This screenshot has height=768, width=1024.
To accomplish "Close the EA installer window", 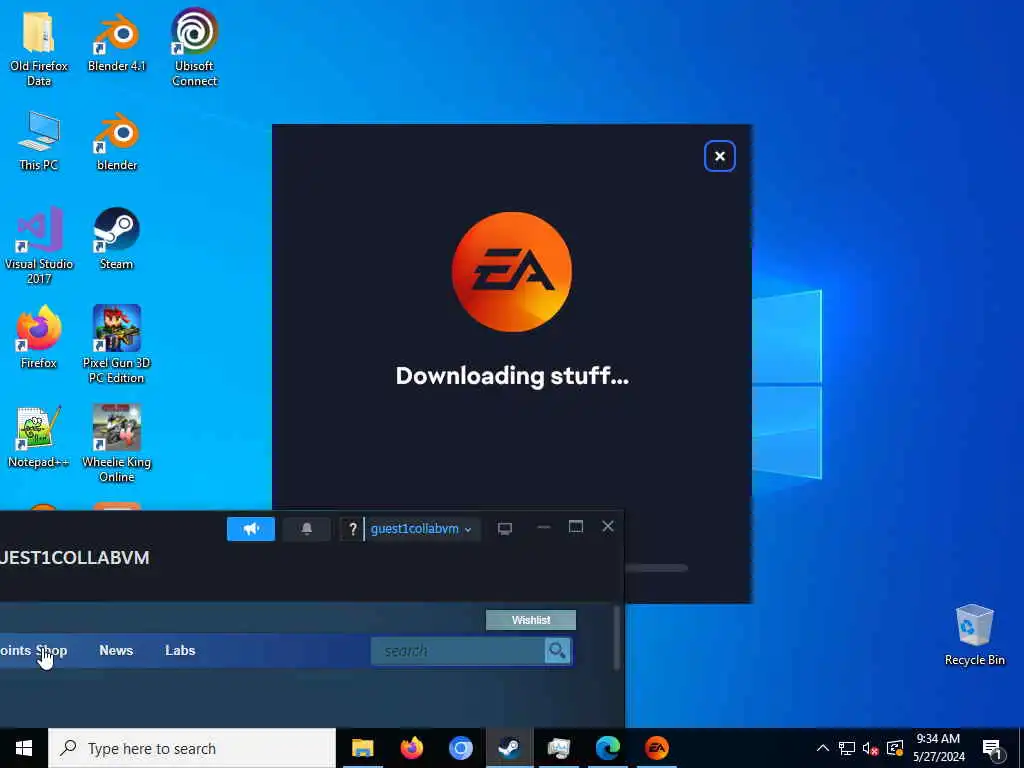I will pyautogui.click(x=720, y=156).
